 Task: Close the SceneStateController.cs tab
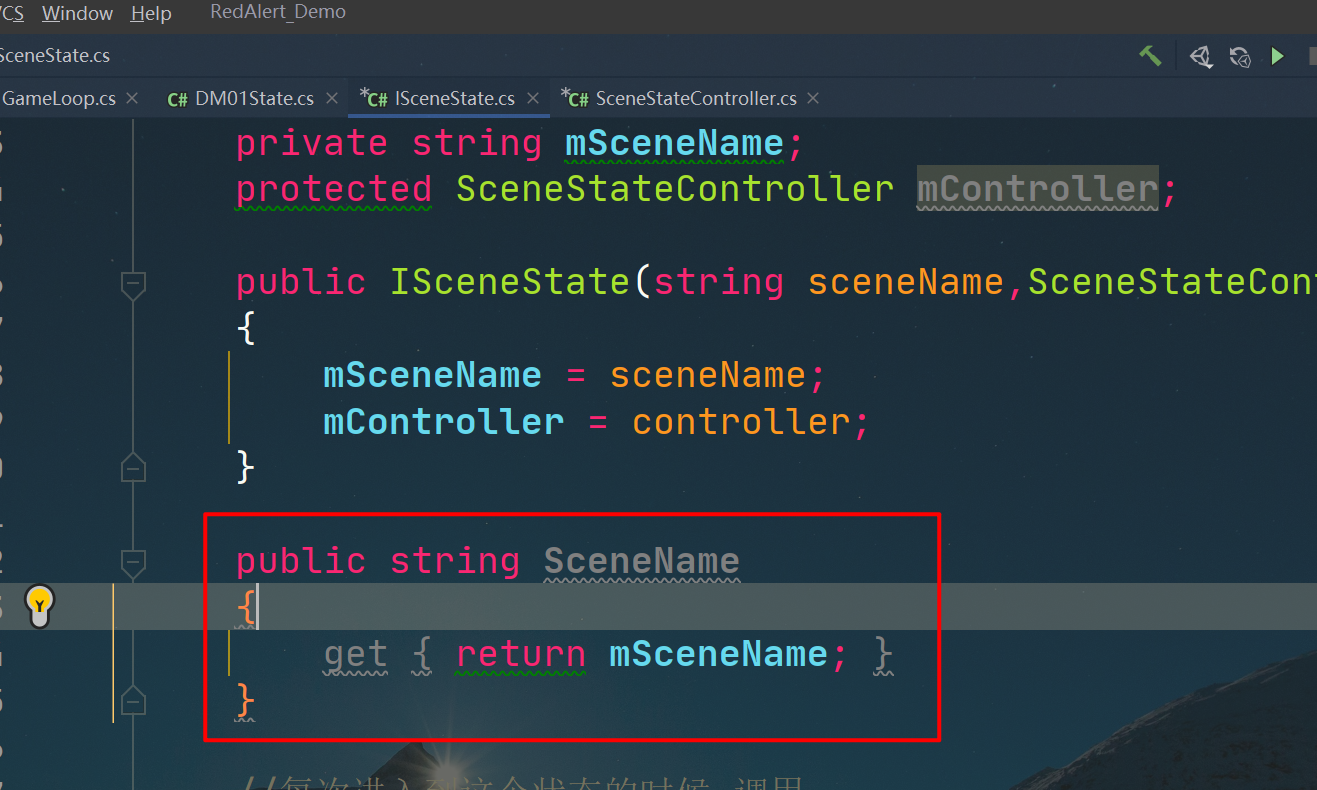(813, 98)
